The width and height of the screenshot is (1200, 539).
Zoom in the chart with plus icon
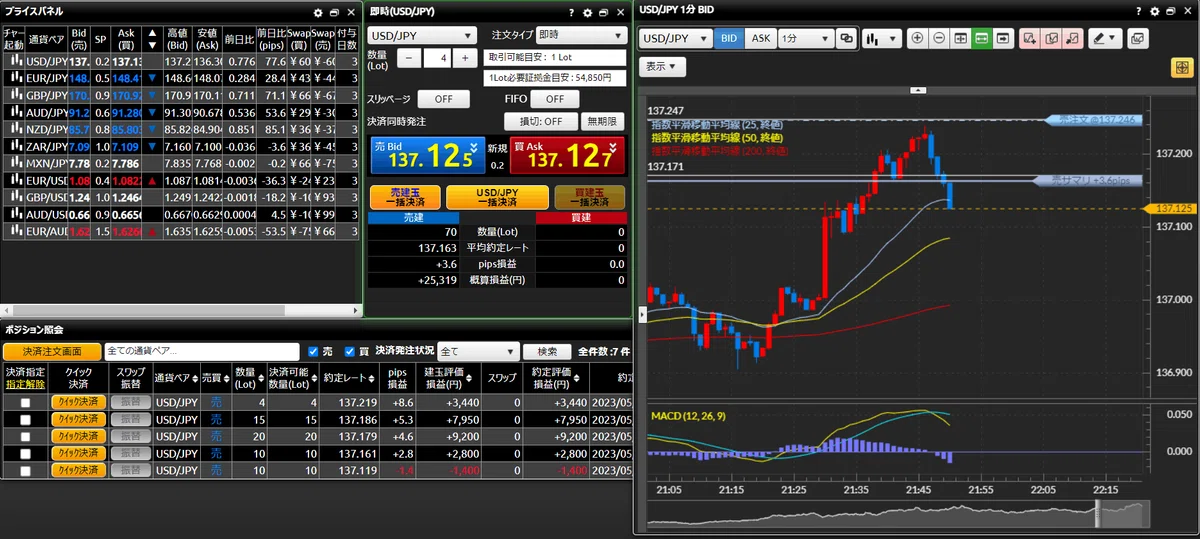tap(918, 38)
